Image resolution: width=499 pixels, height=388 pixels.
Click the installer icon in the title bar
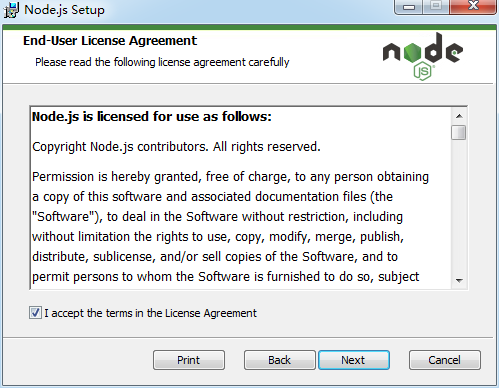pyautogui.click(x=11, y=10)
